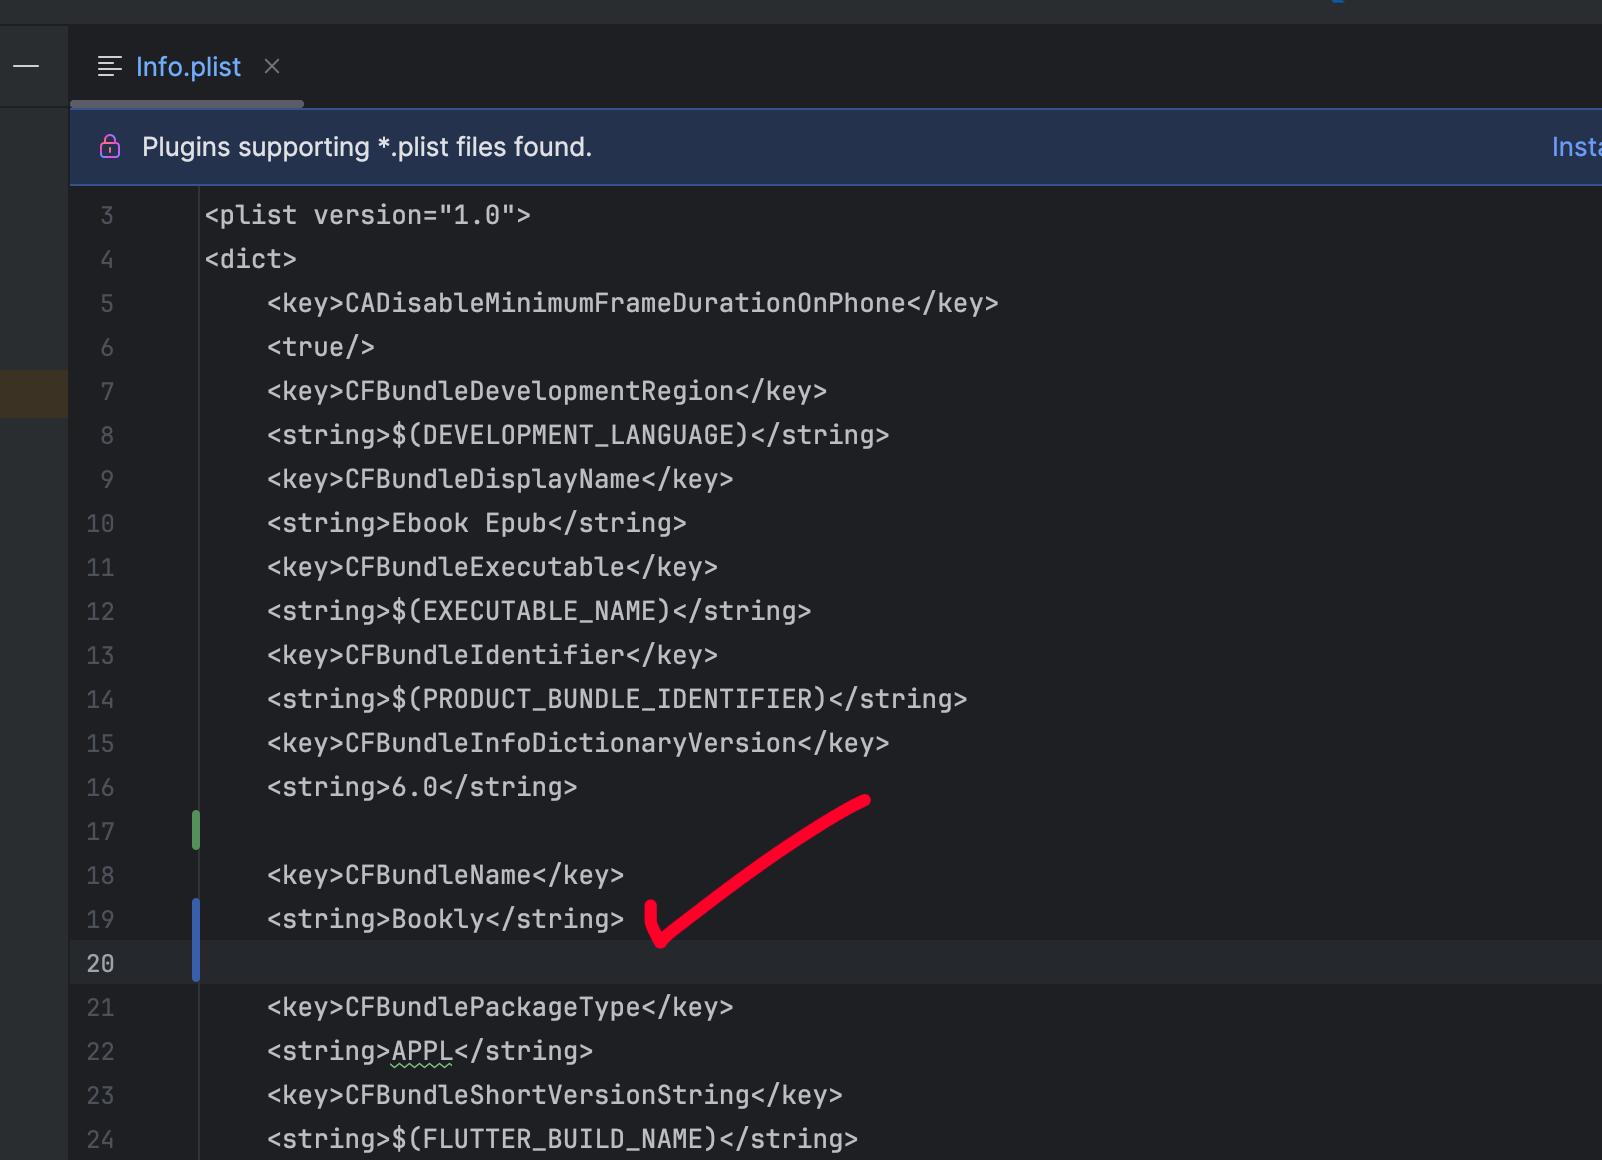Click the opening dict tag line

click(x=251, y=259)
